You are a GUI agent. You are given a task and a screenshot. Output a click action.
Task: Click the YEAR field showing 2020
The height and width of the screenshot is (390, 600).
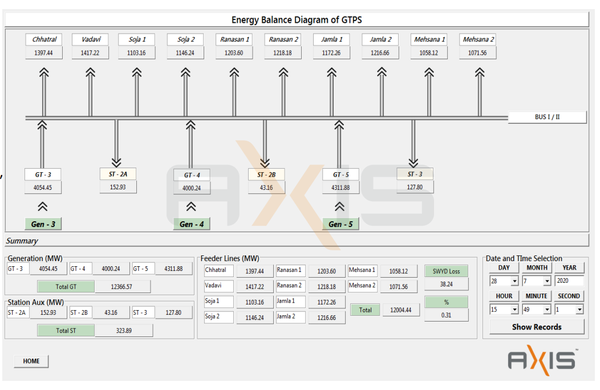569,281
